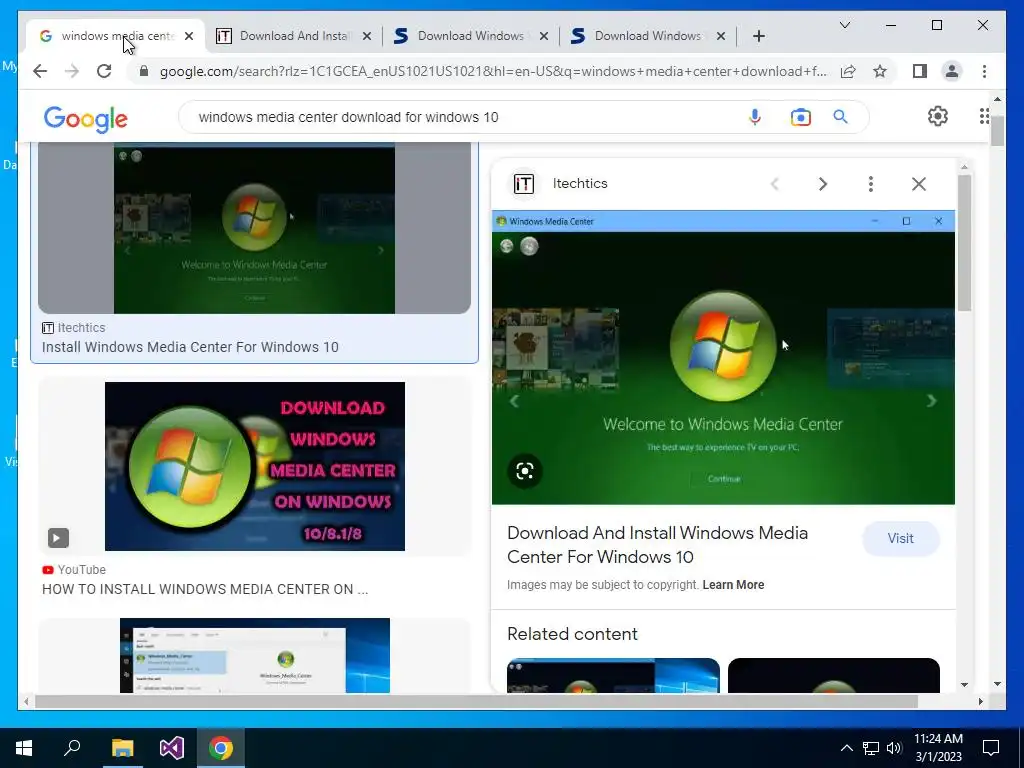Submit search with magnifier icon
This screenshot has height=768, width=1024.
click(840, 117)
